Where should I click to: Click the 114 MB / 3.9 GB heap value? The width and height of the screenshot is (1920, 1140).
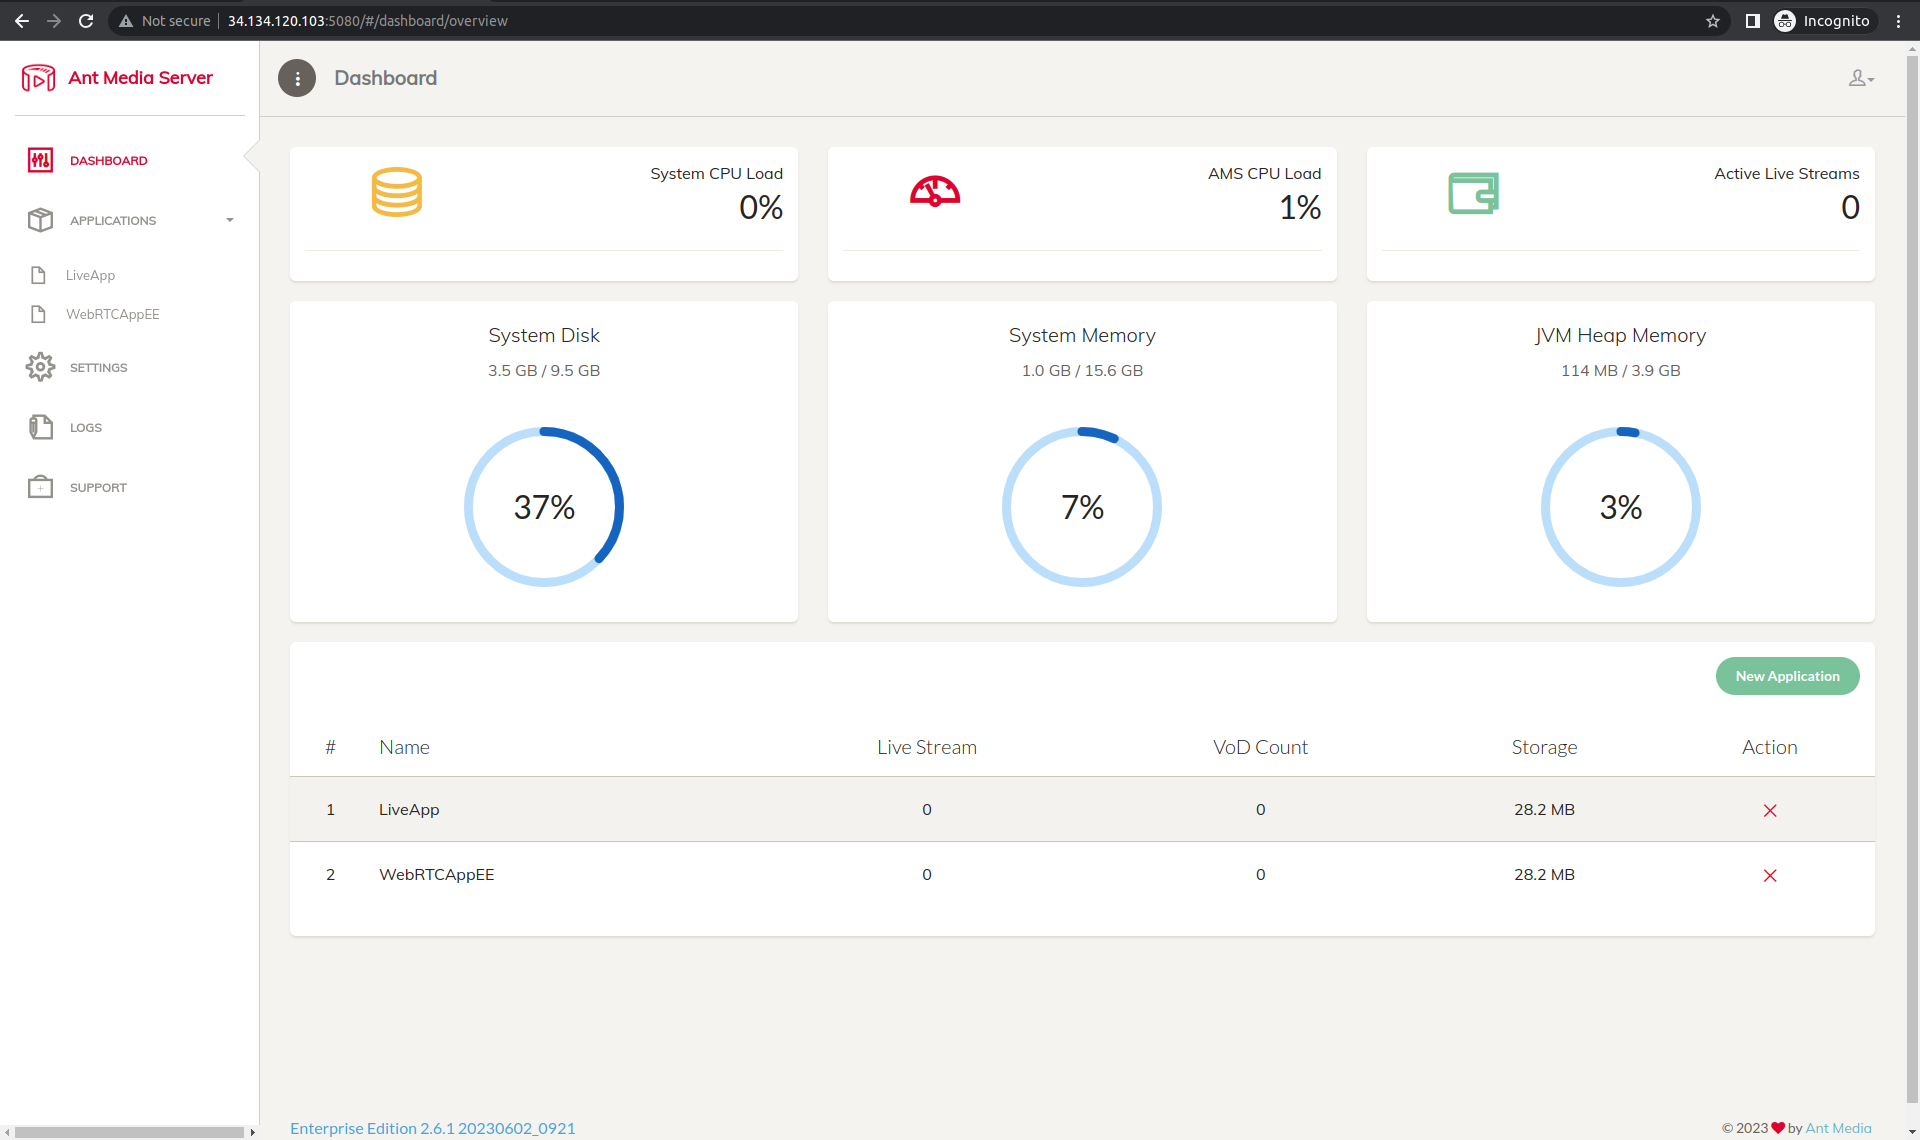pos(1620,370)
